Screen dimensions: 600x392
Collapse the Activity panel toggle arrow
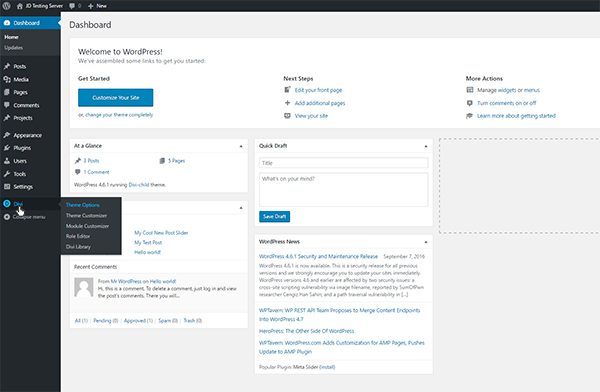[x=241, y=208]
